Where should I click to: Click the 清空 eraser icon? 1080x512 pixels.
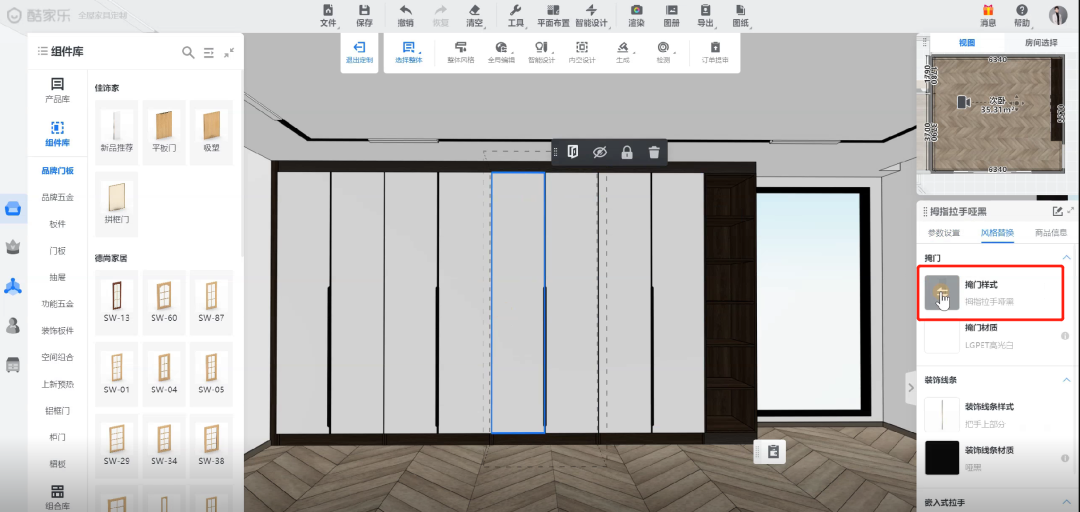pos(474,10)
